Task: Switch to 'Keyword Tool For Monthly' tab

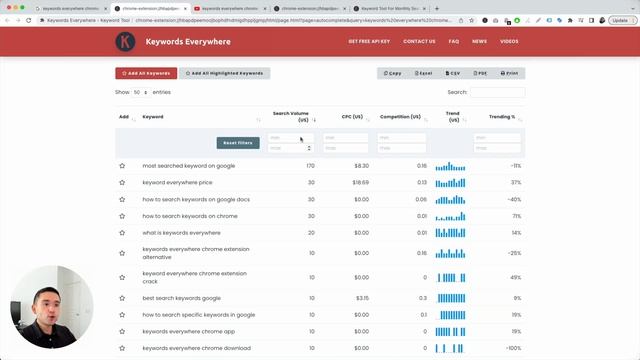Action: tap(390, 9)
